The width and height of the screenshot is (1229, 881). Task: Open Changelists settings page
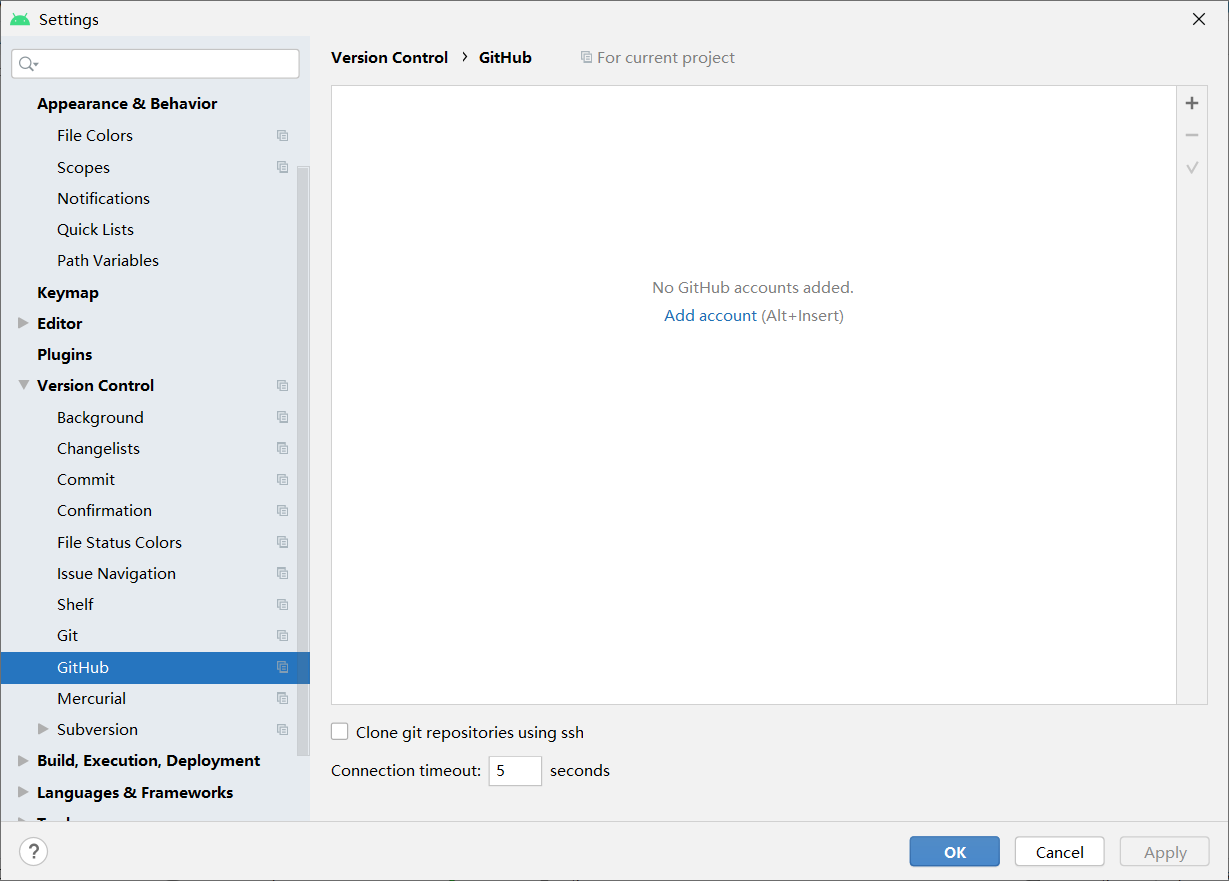98,448
